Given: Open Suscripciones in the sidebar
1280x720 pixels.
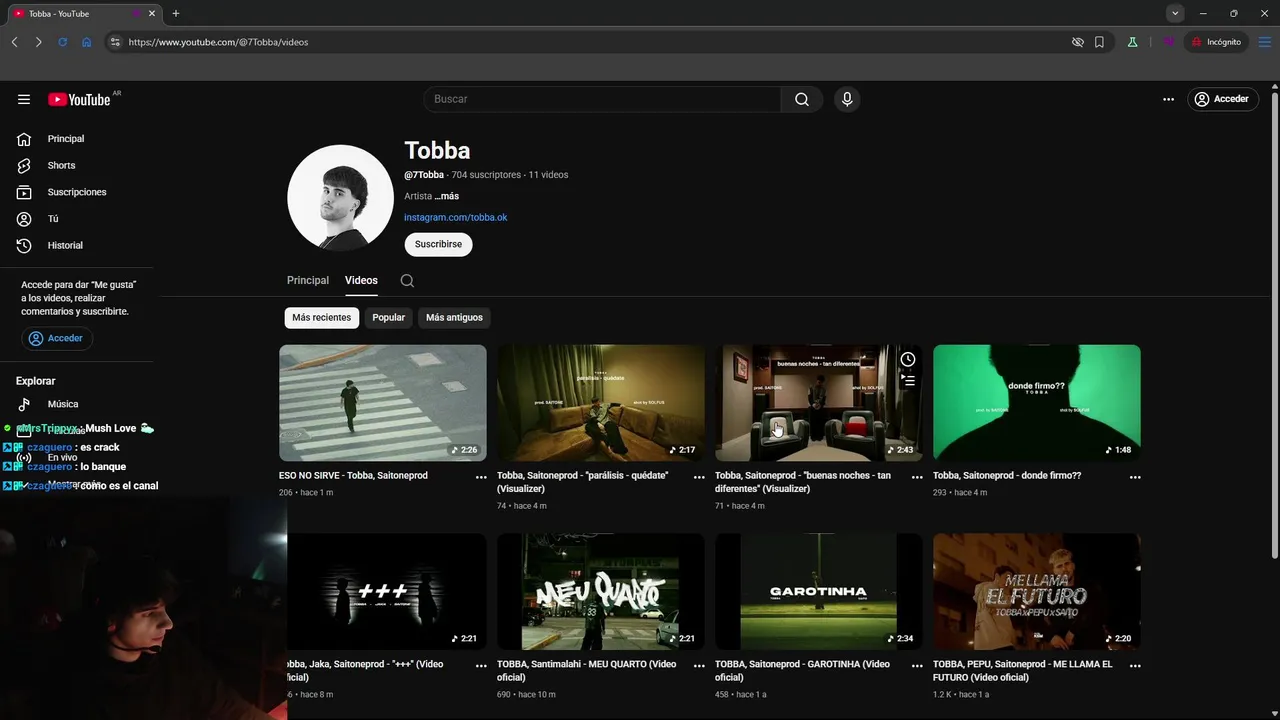Looking at the screenshot, I should 77,192.
